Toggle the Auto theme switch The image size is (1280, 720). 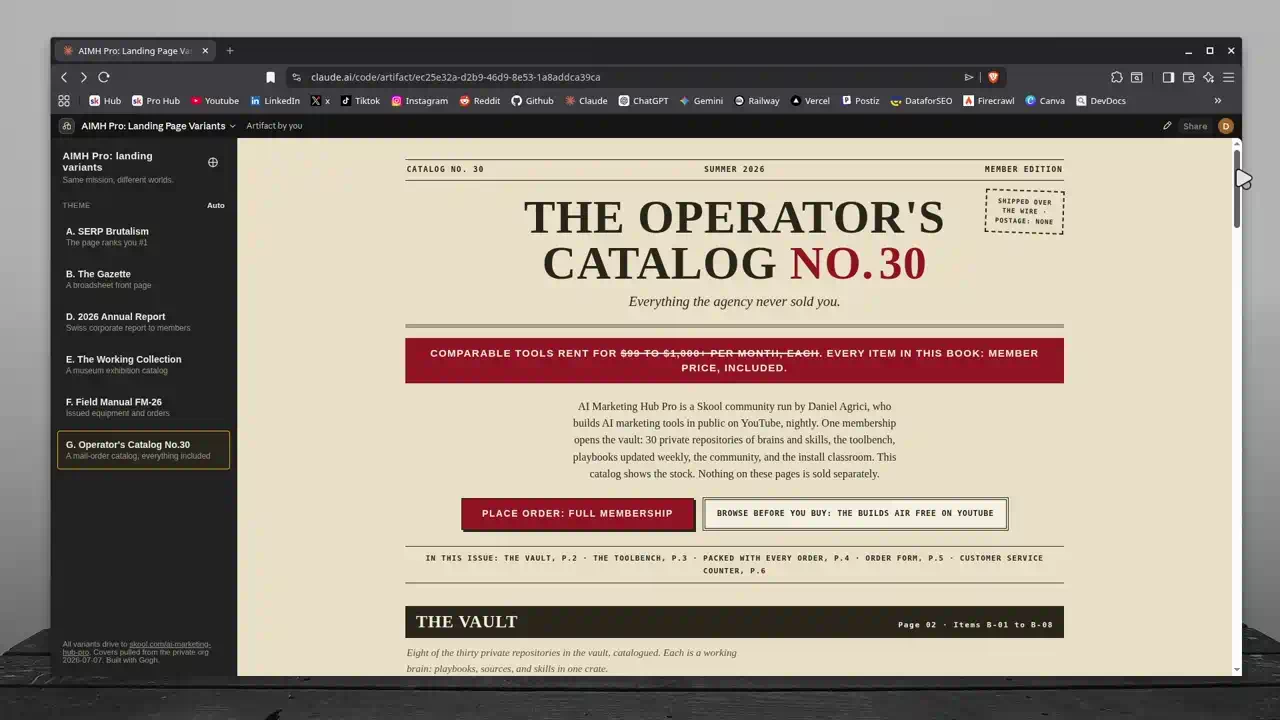216,205
